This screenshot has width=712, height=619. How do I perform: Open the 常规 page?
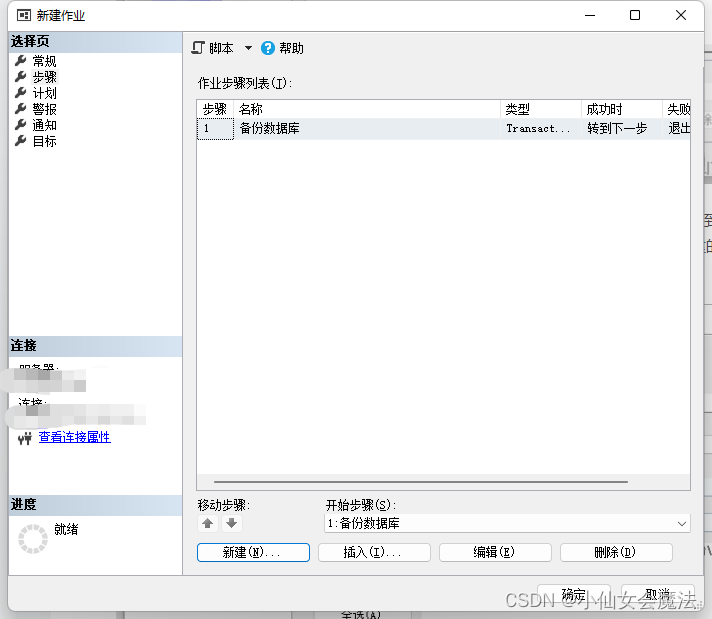click(x=44, y=61)
